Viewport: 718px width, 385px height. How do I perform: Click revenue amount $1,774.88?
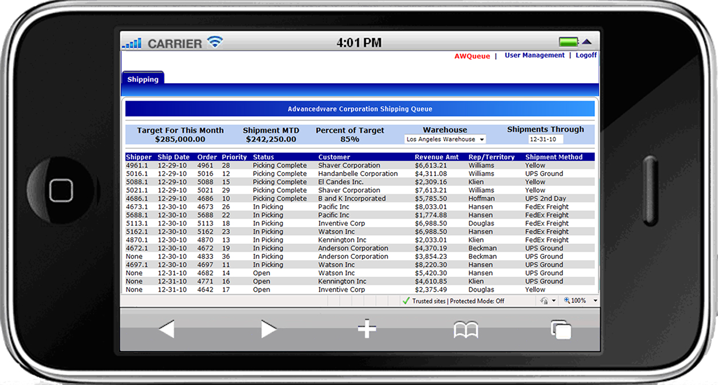click(431, 215)
